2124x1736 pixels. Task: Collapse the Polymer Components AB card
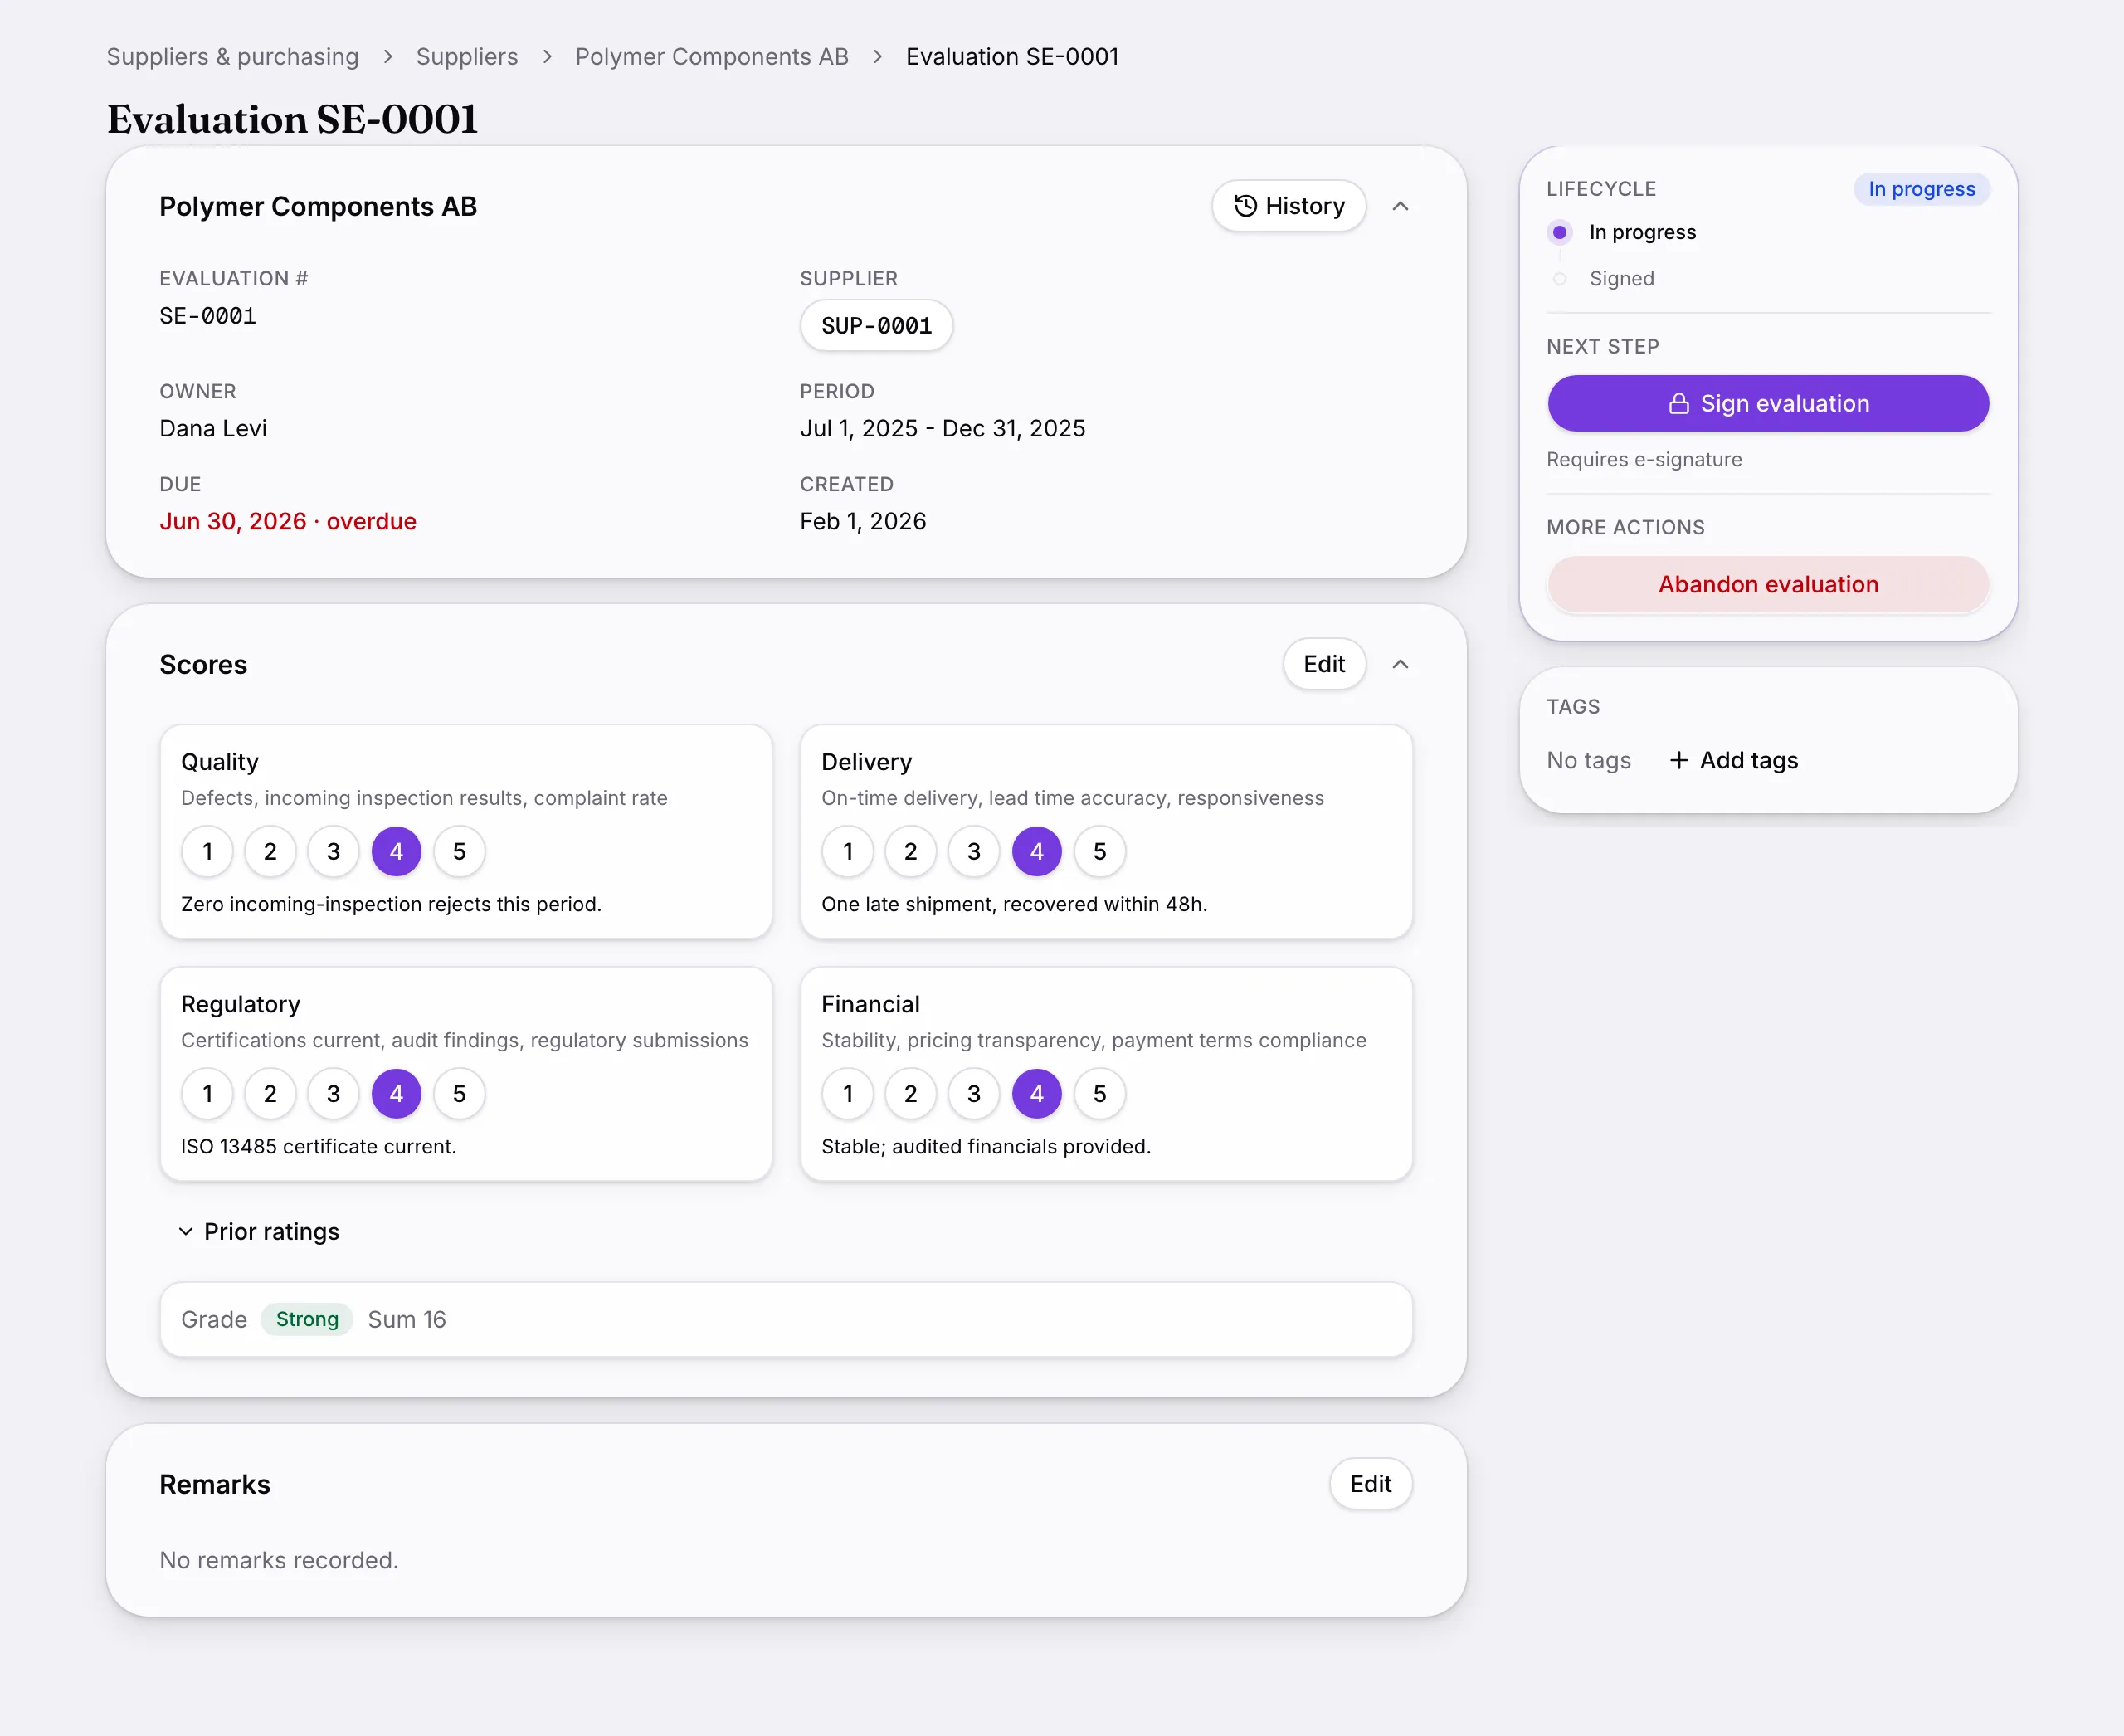1400,206
